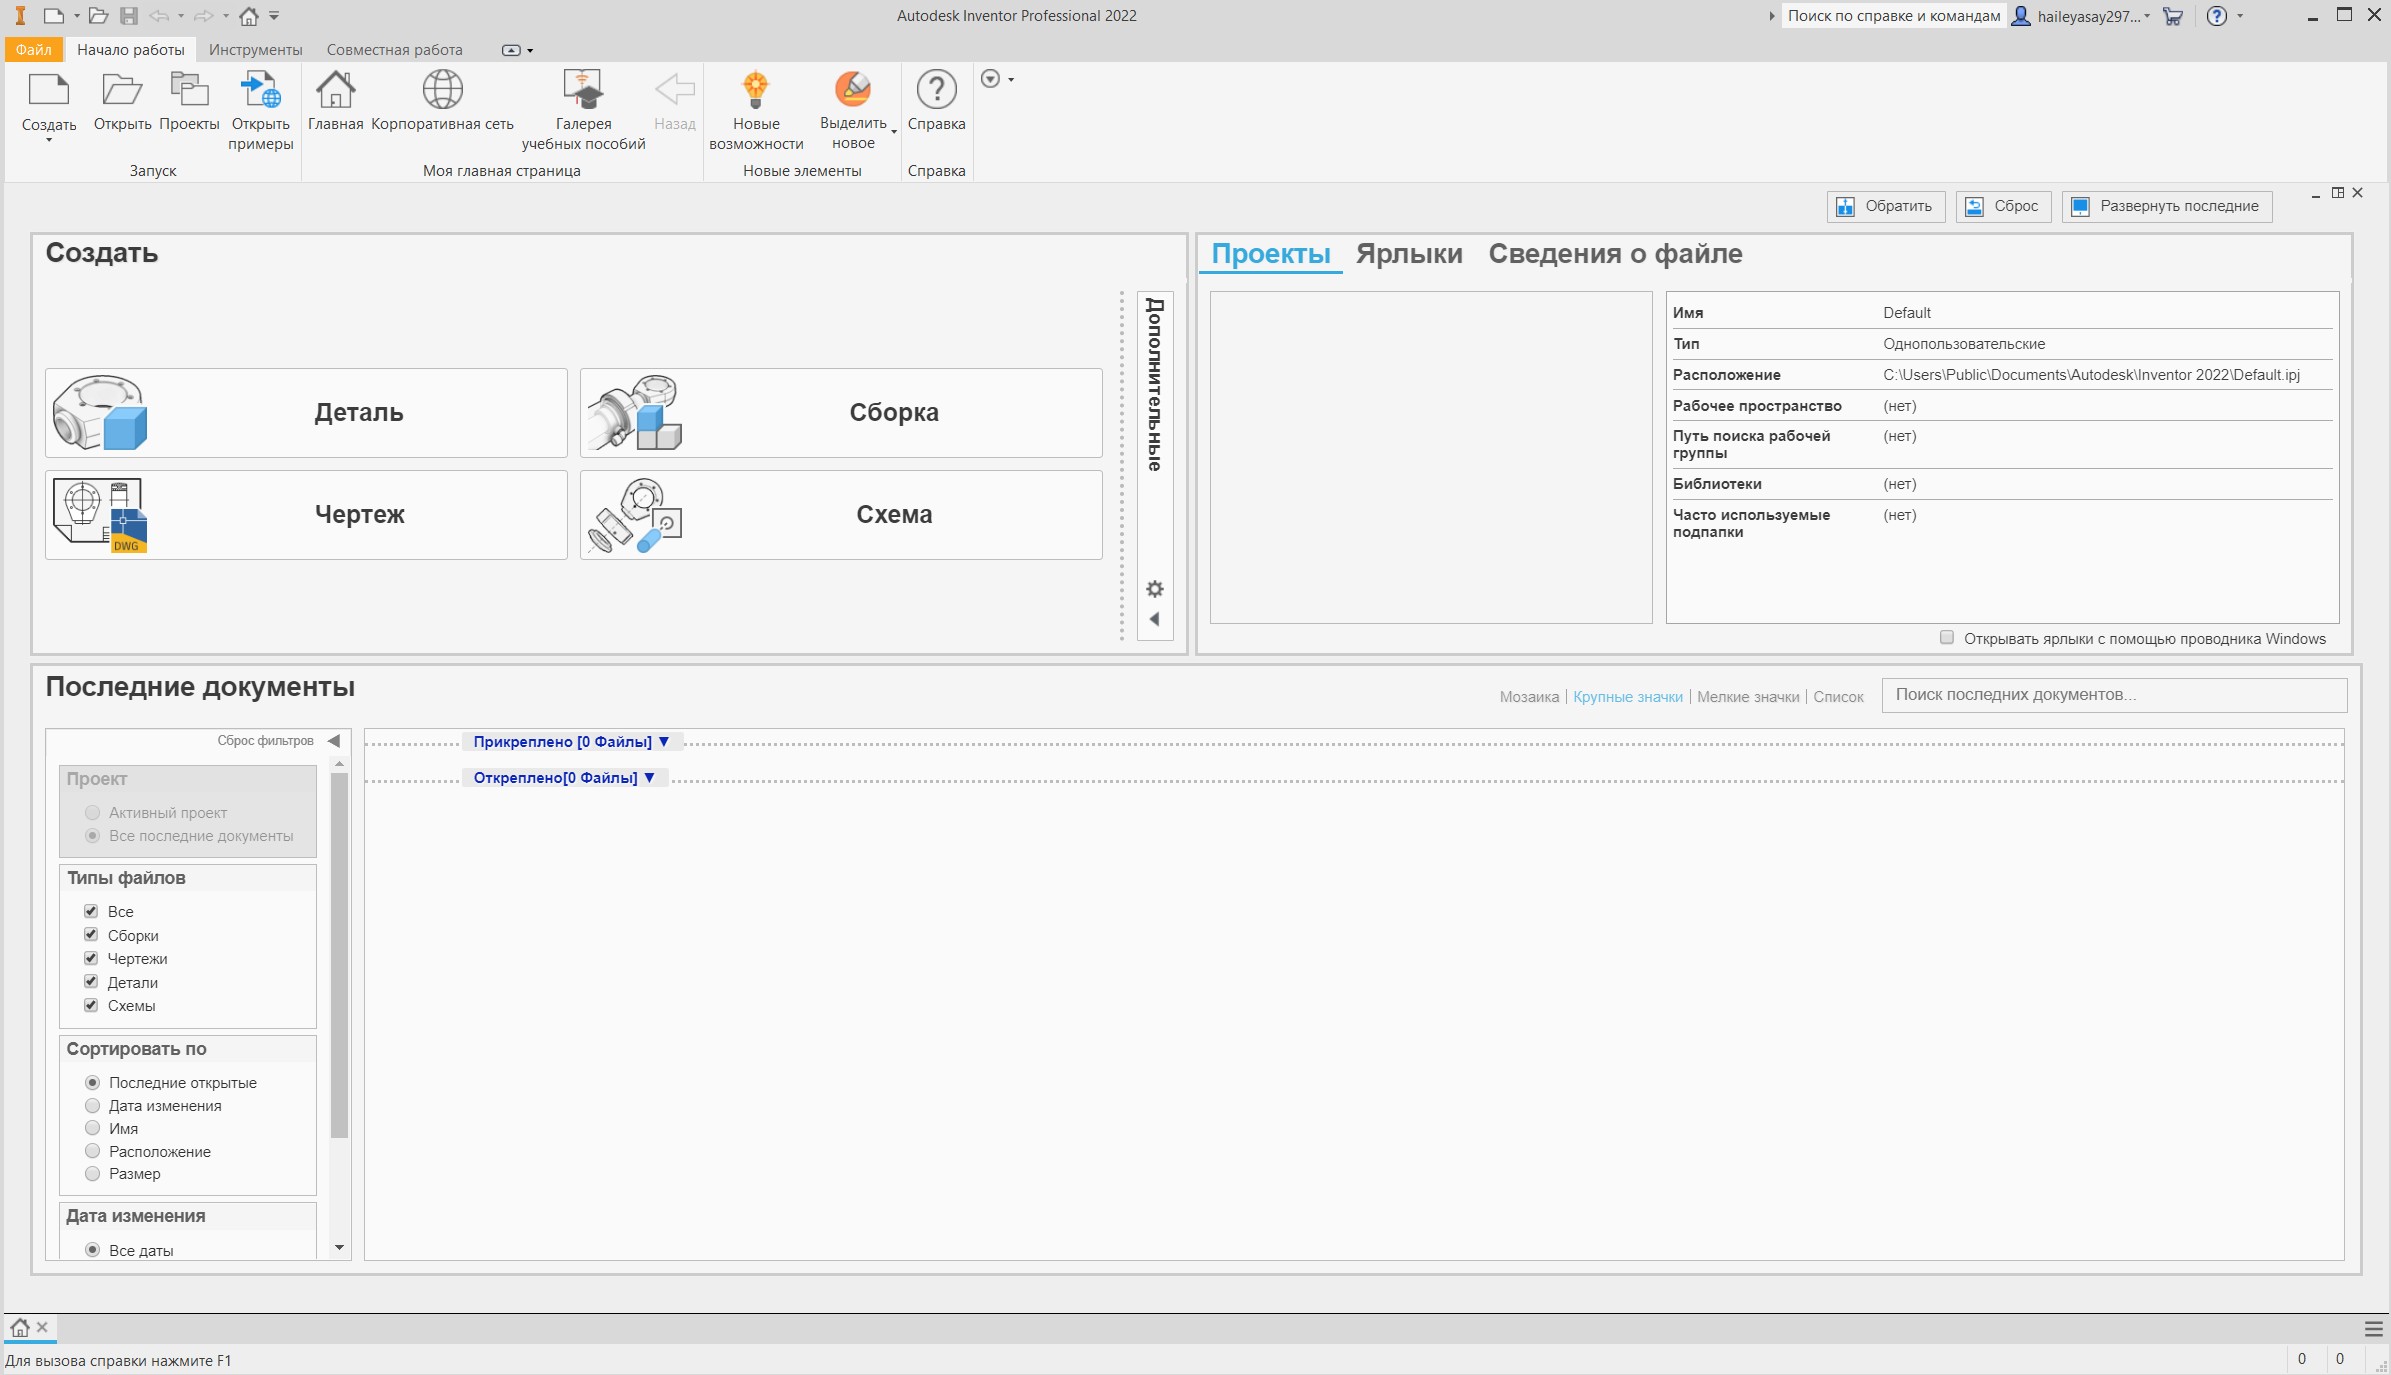Open the Файл menu tab
This screenshot has height=1375, width=2391.
point(34,50)
